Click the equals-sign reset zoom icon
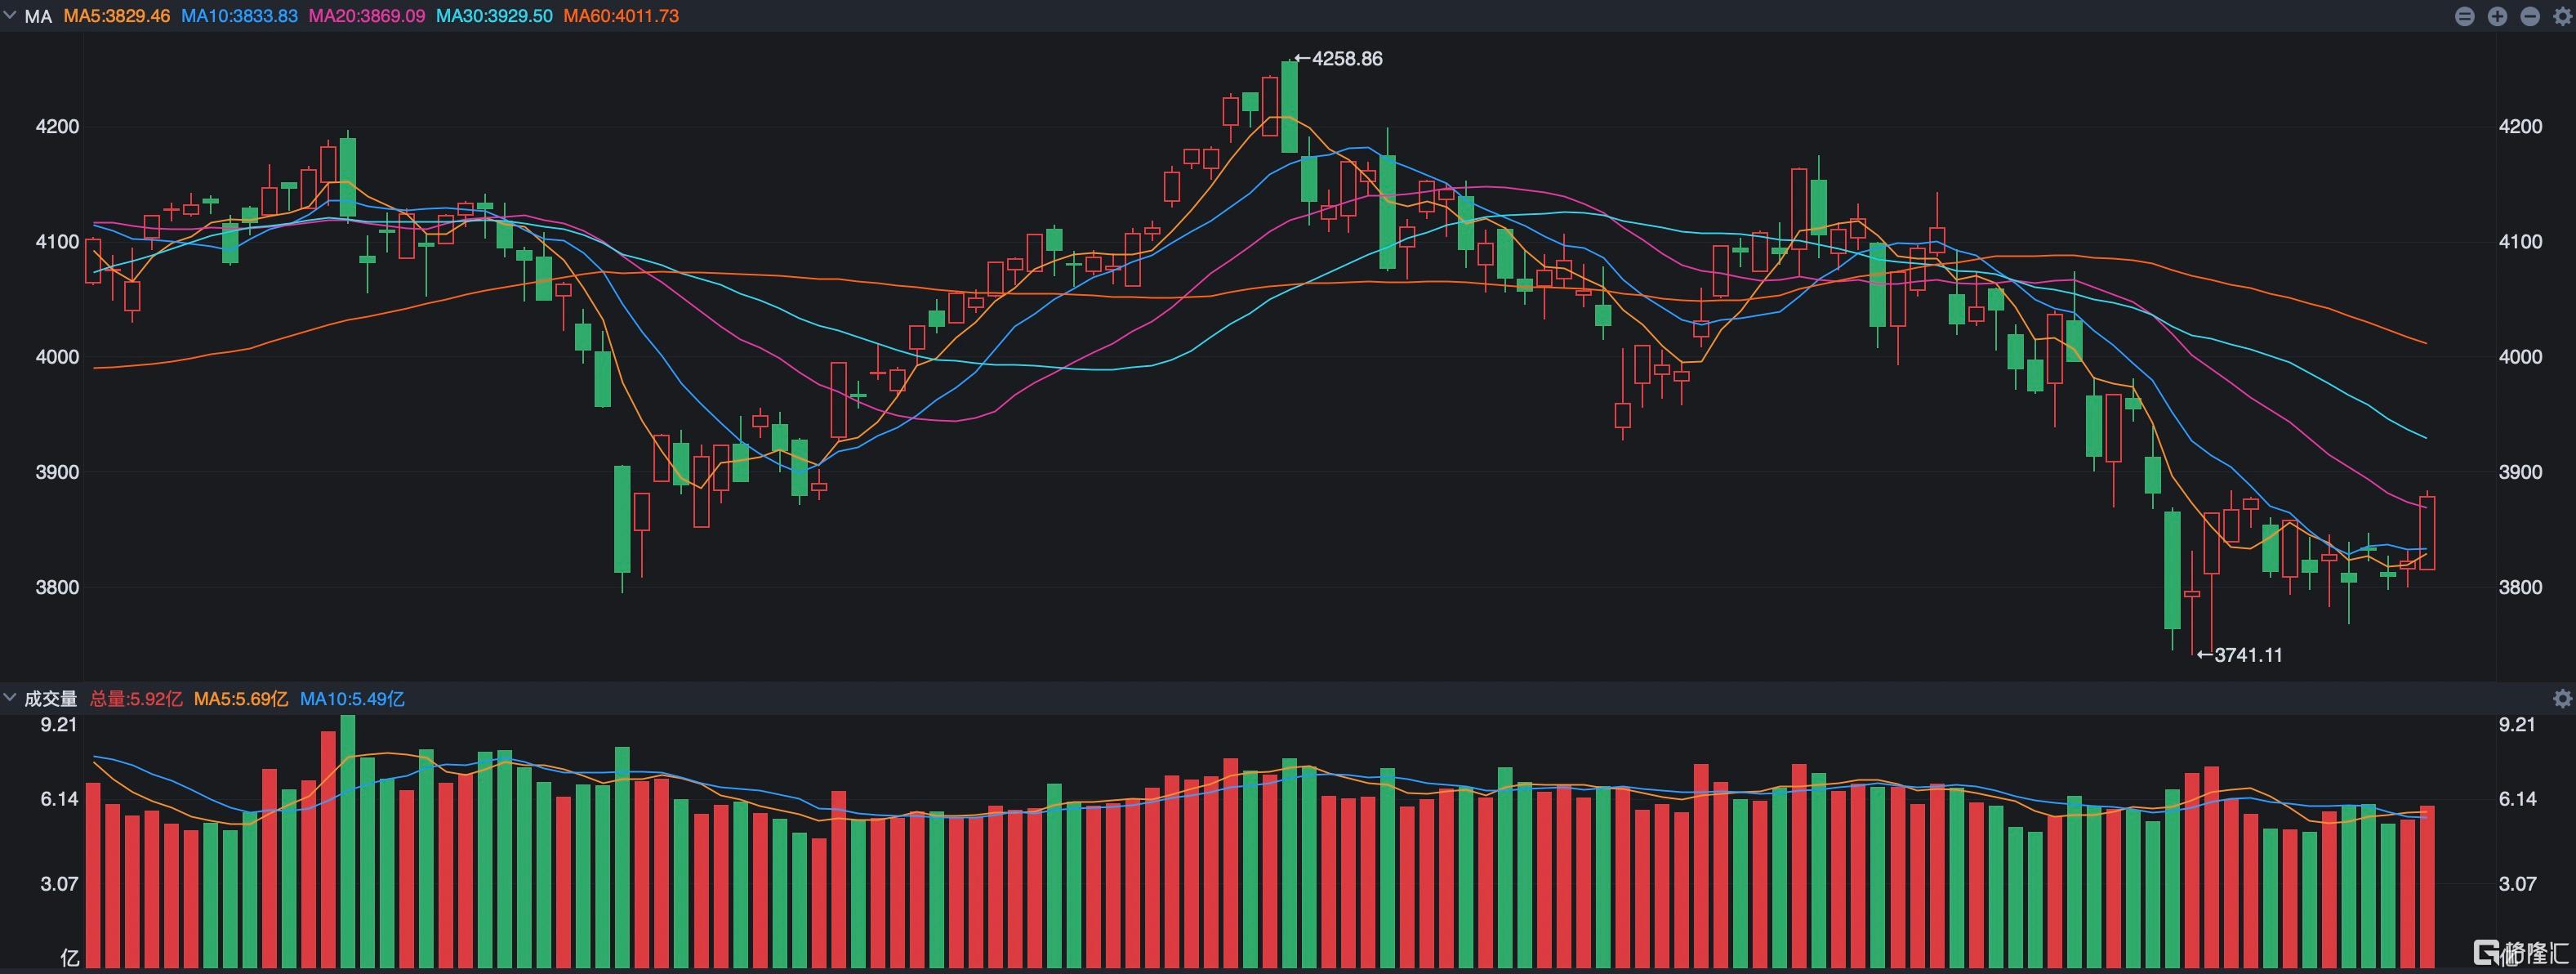The height and width of the screenshot is (974, 2576). pos(2465,16)
